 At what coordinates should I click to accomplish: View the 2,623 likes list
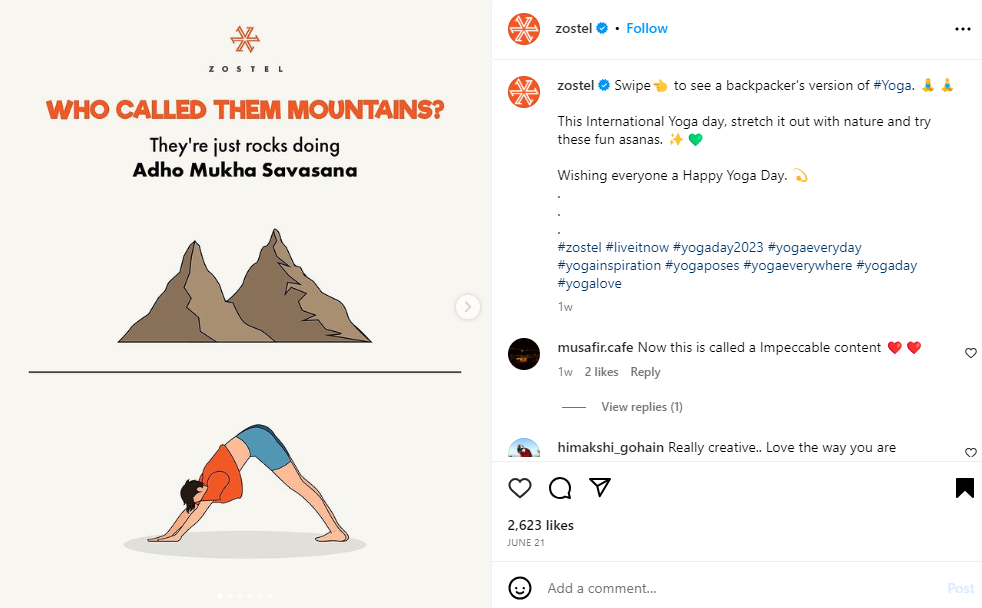(540, 525)
